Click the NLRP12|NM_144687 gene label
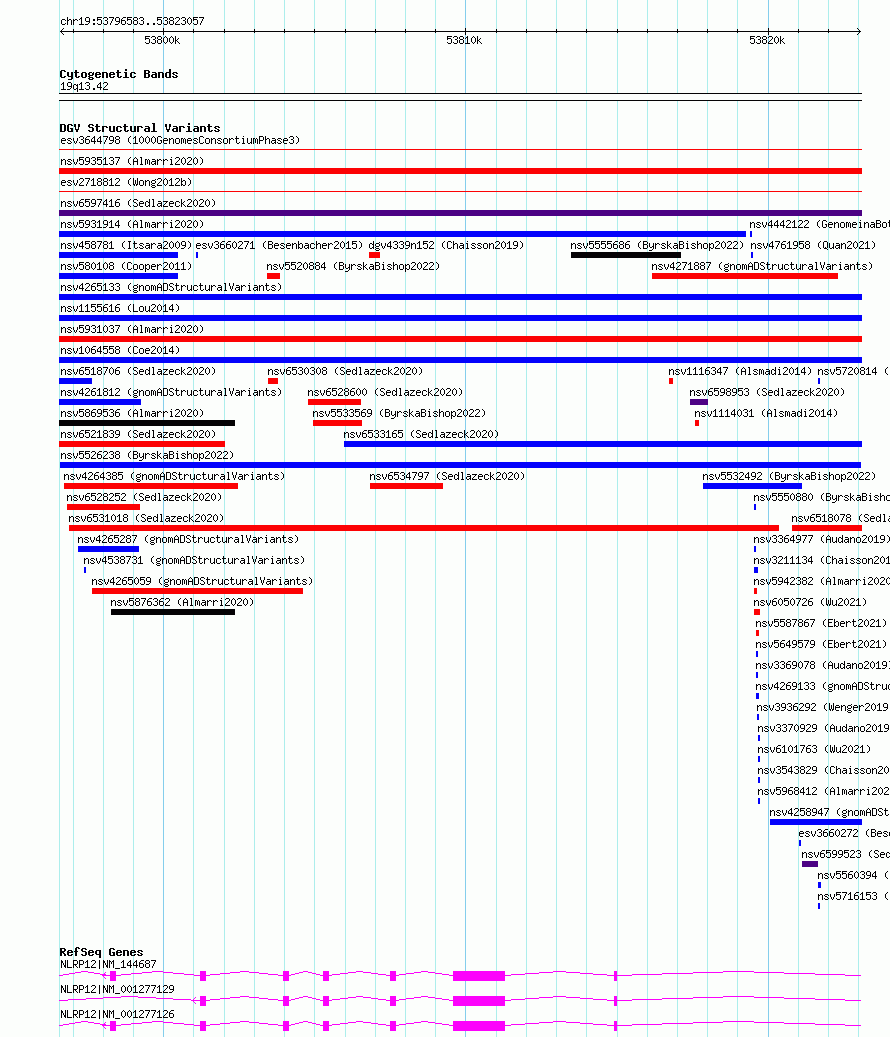Viewport: 890px width, 1037px height. coord(108,965)
